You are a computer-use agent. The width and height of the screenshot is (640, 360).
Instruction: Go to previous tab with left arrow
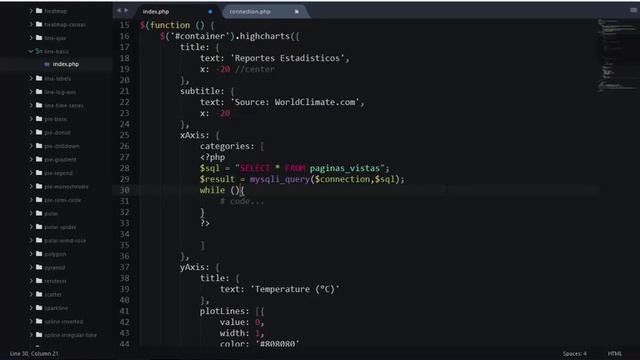tap(119, 10)
